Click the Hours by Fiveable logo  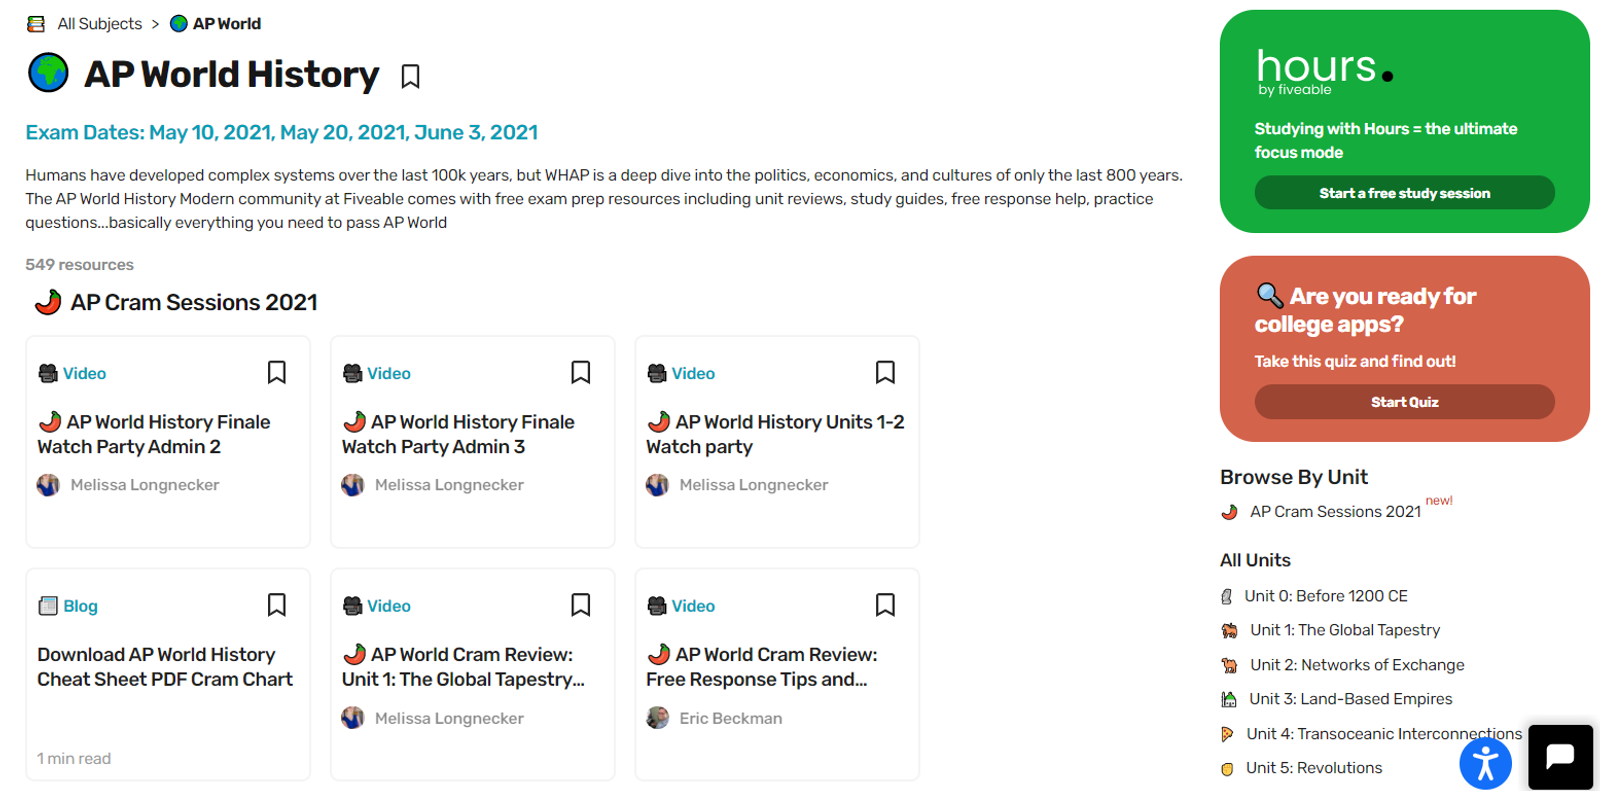[x=1324, y=72]
